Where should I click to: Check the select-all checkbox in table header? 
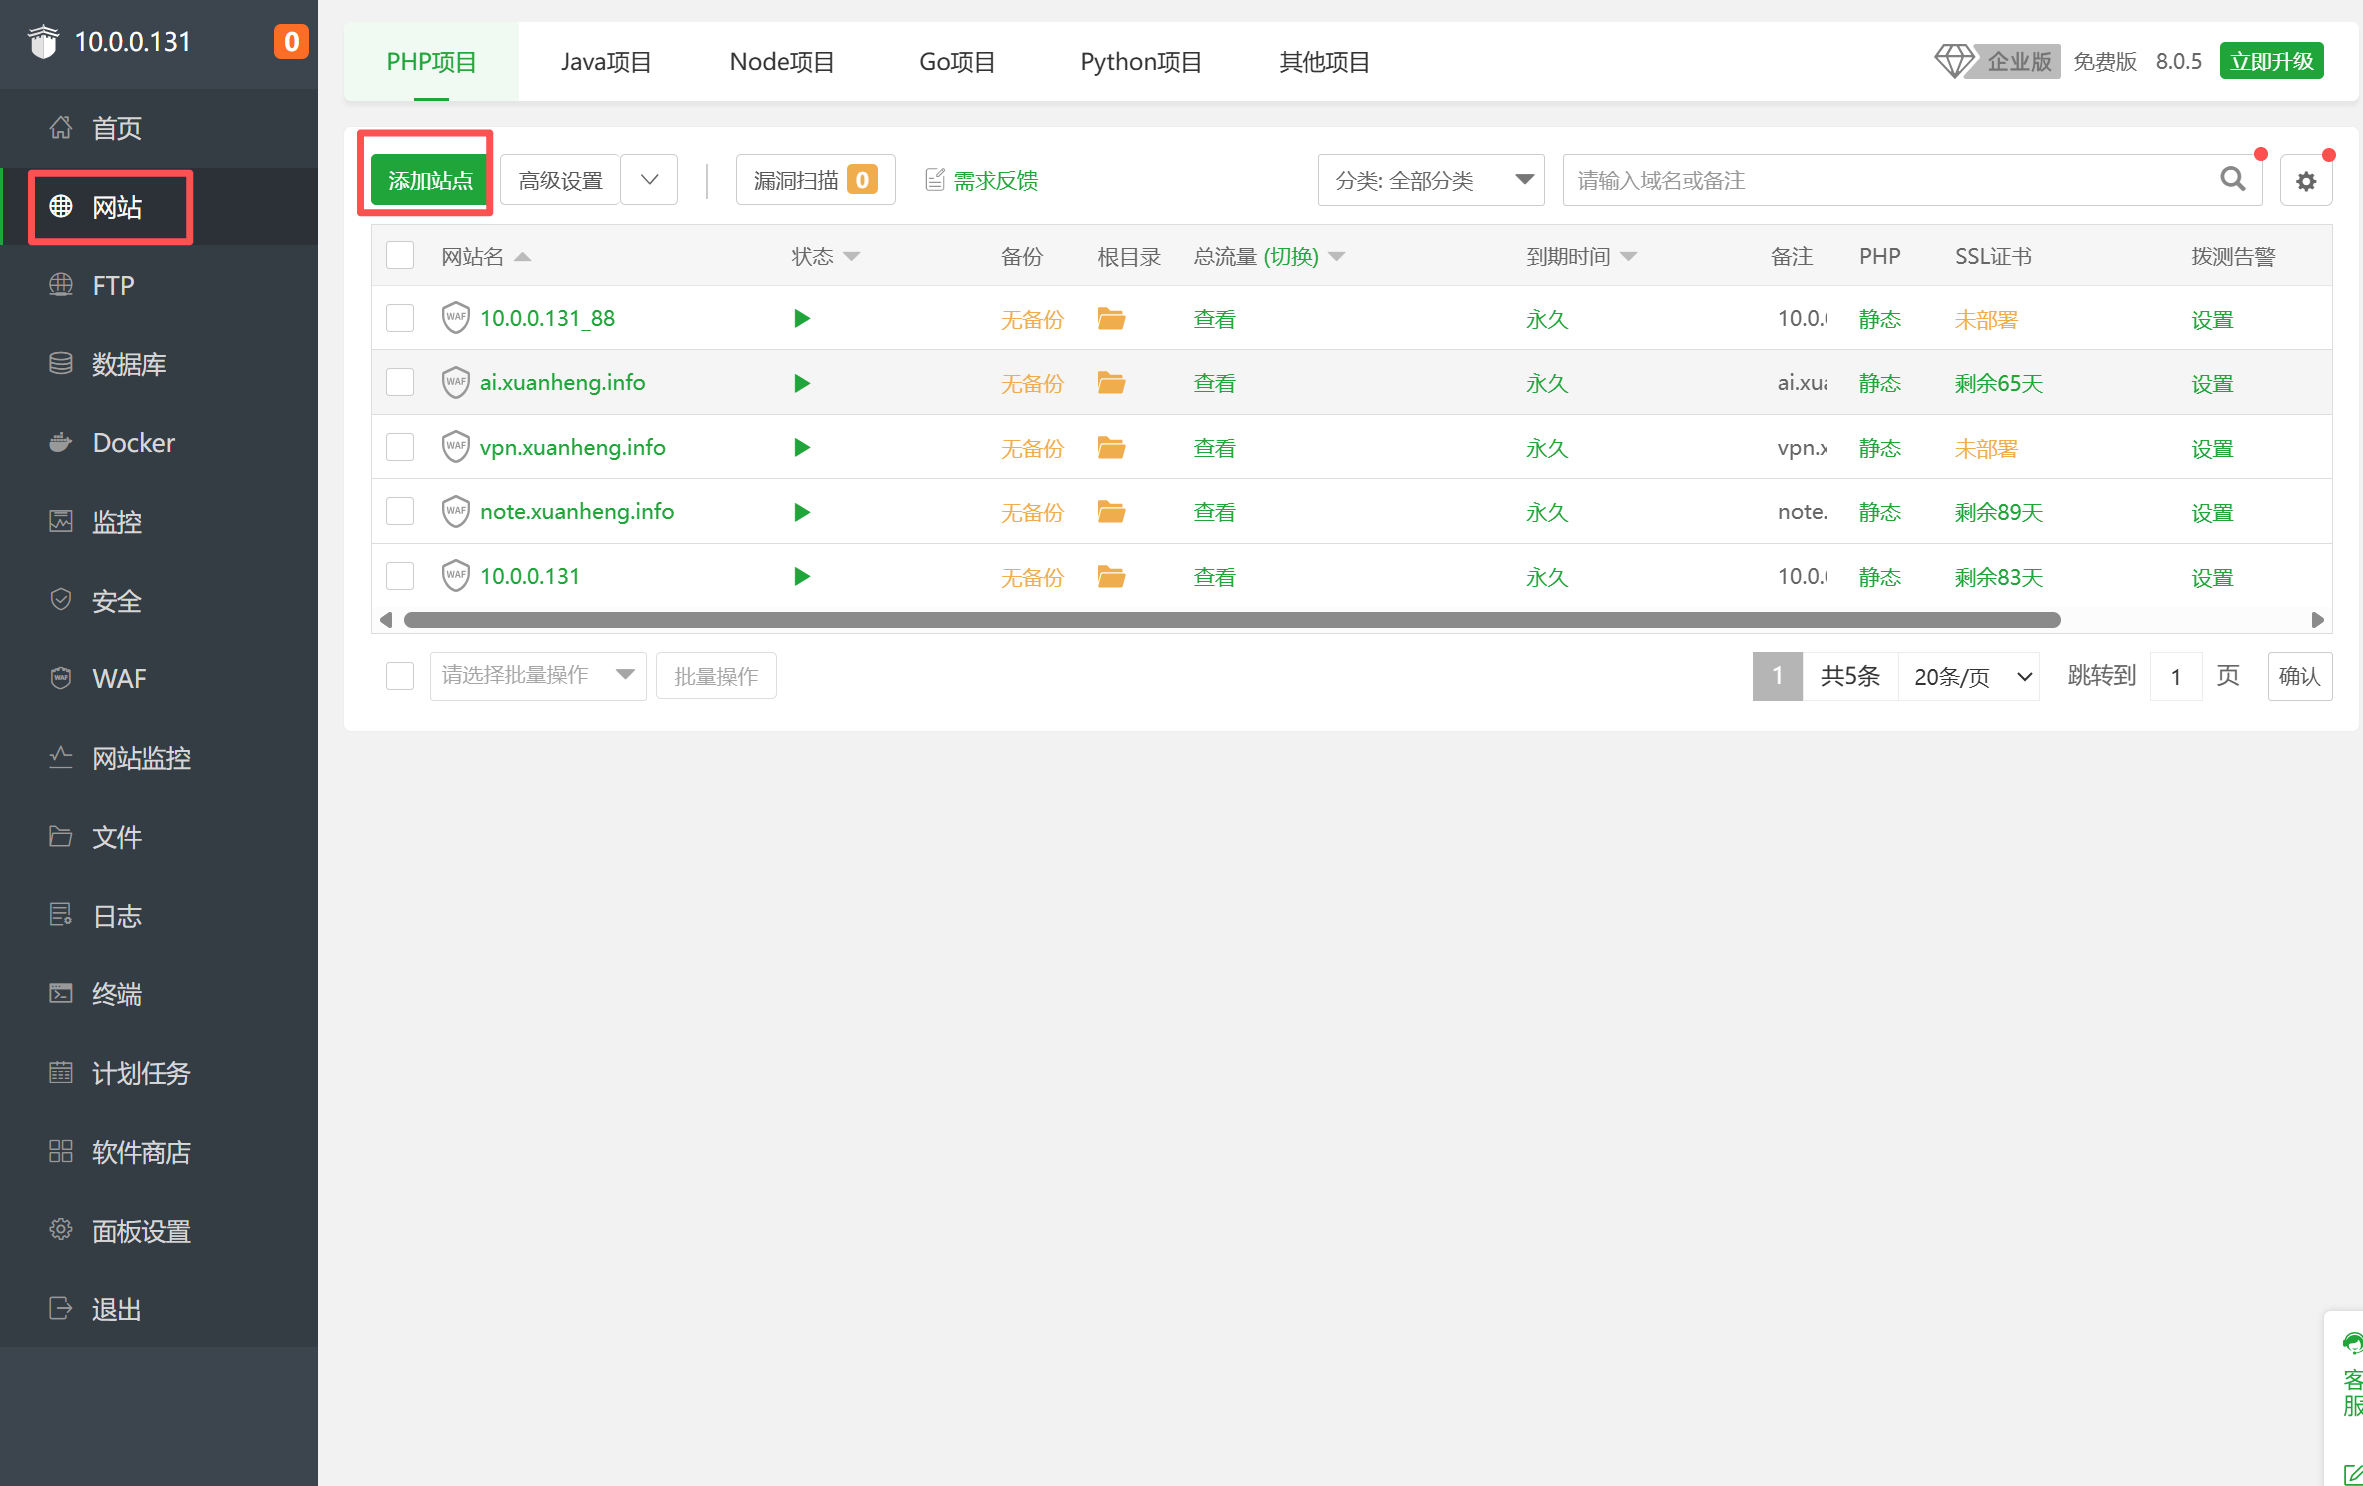(x=400, y=256)
